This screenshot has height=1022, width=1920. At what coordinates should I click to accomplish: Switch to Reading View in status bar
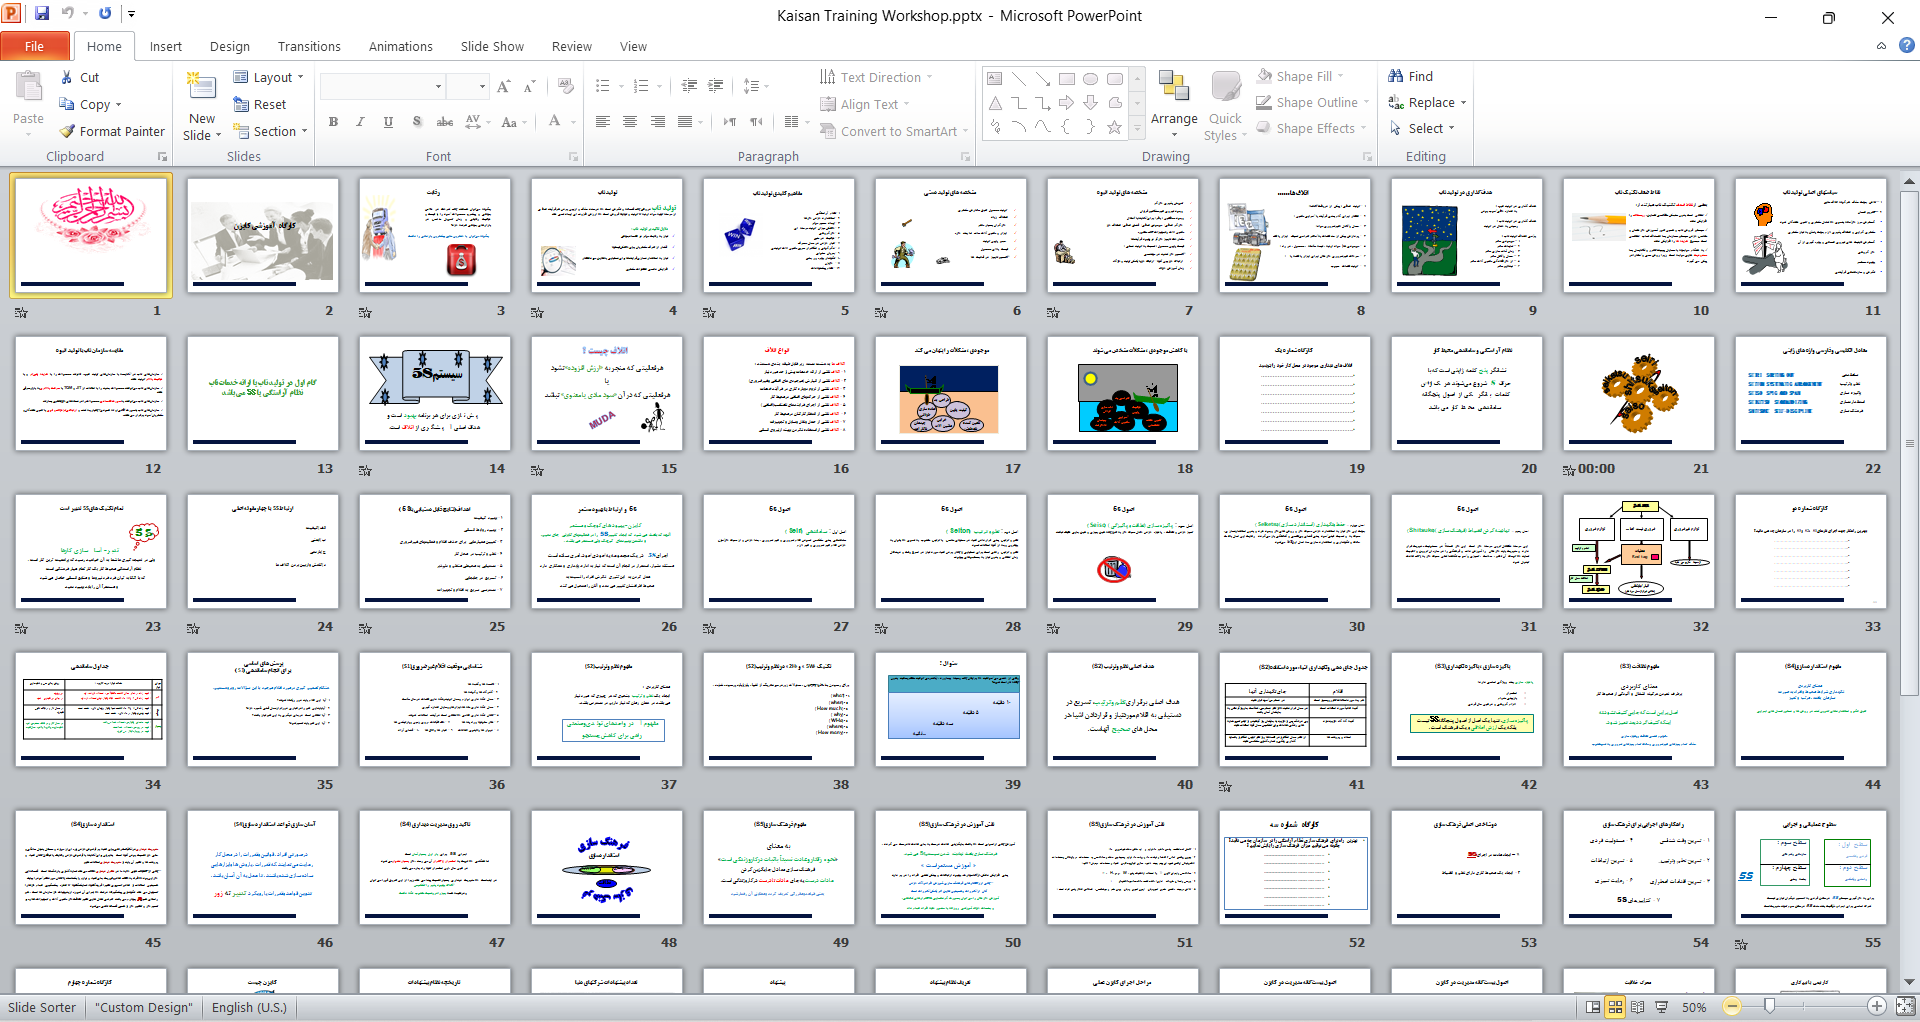[x=1638, y=1007]
